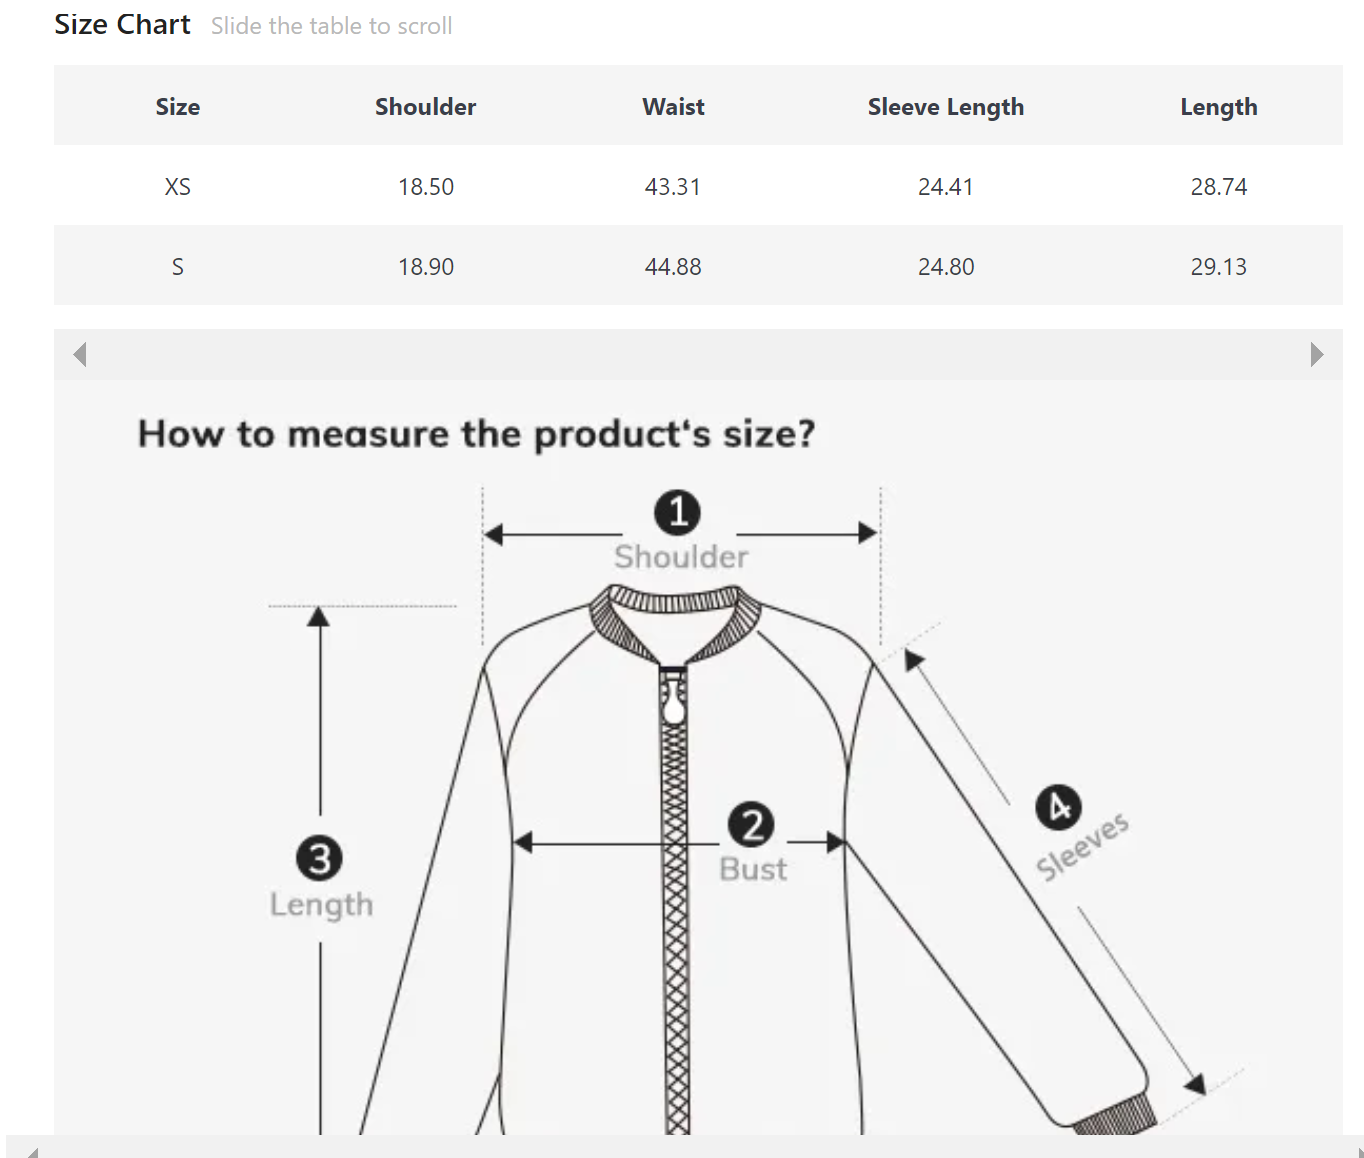This screenshot has height=1158, width=1364.
Task: Click the number 1 Shoulder circle marker
Action: coord(677,512)
